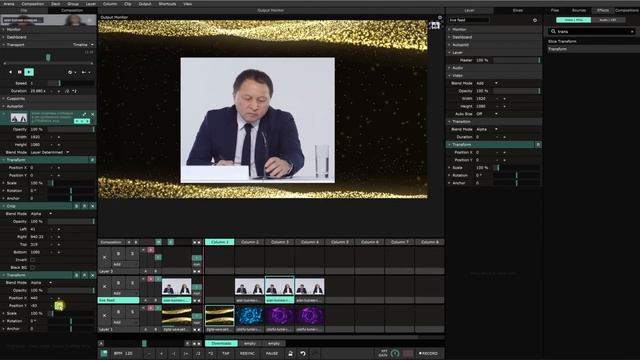Viewport: 640px width, 360px height.
Task: Click the divide tempo by two button
Action: [x=198, y=353]
